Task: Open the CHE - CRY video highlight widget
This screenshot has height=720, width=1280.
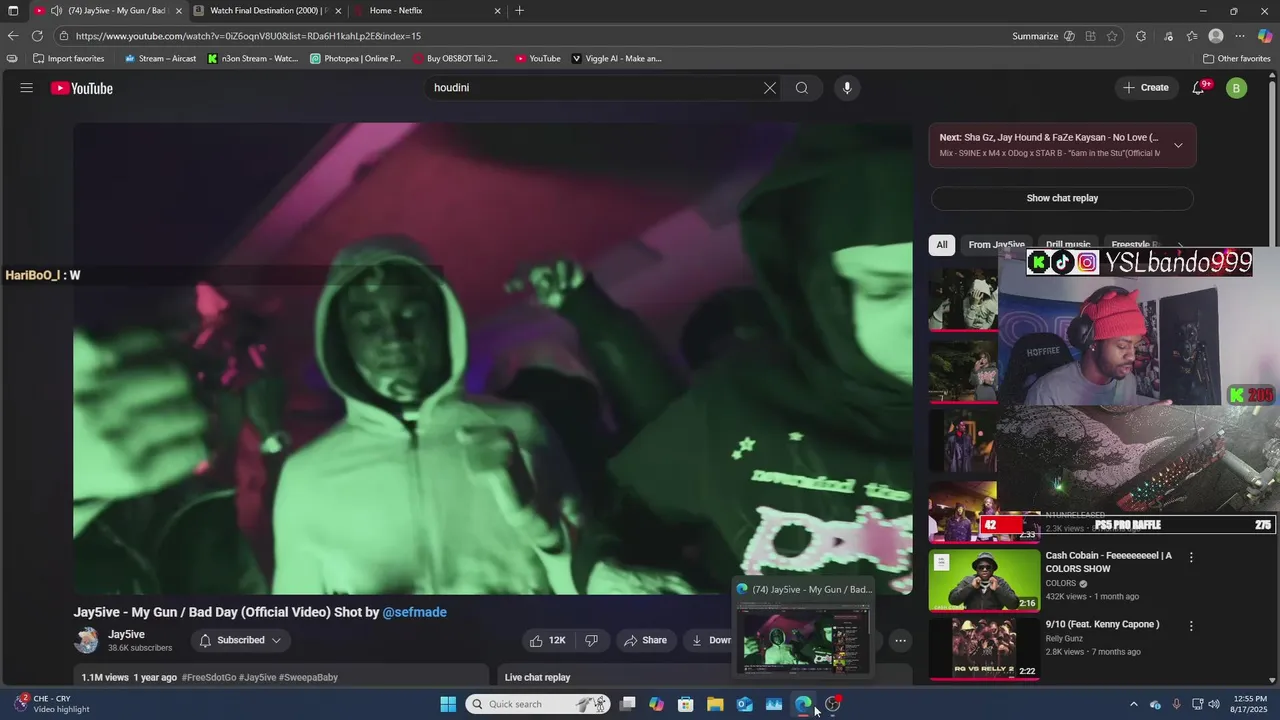Action: coord(52,704)
